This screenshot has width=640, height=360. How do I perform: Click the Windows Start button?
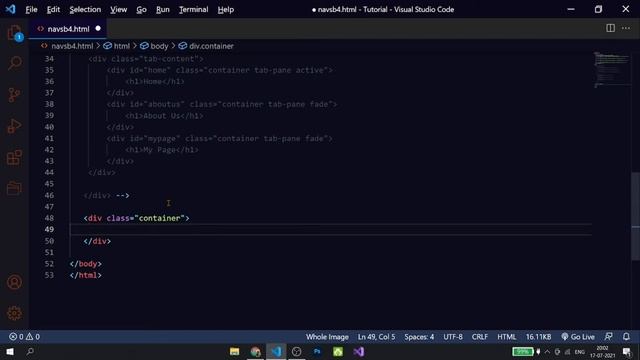pyautogui.click(x=10, y=351)
